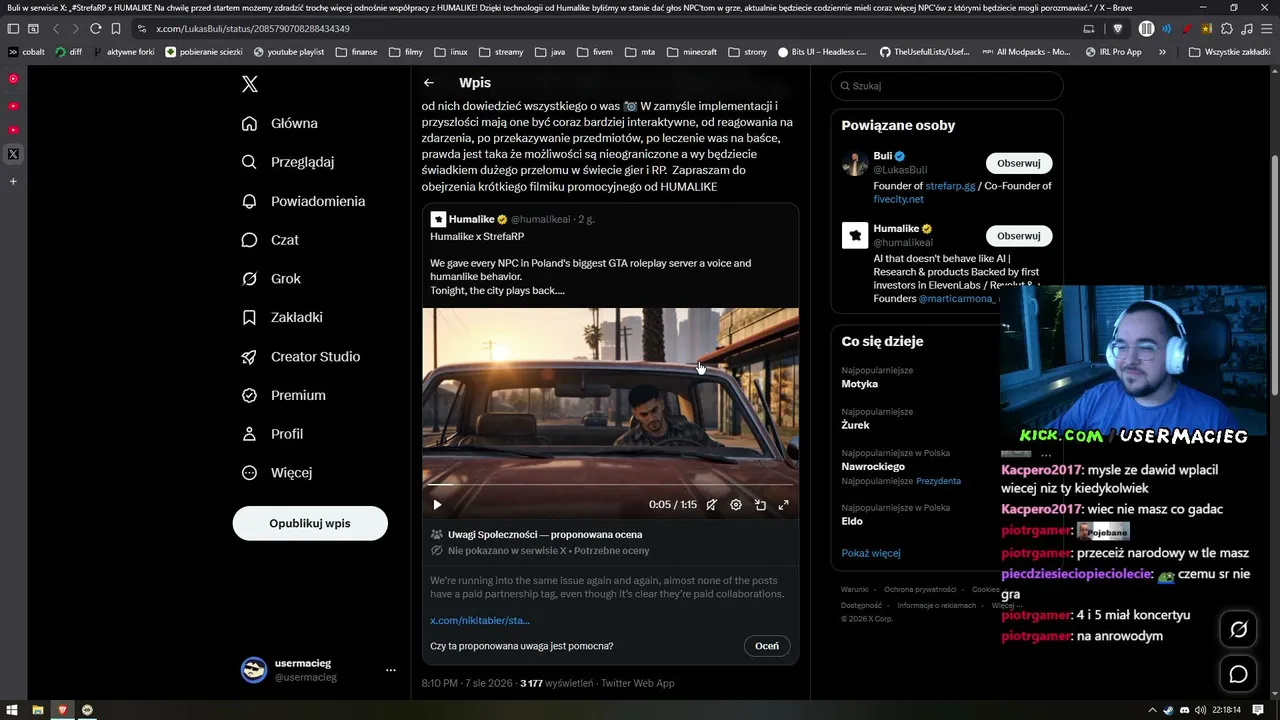Viewport: 1280px width, 720px height.
Task: Open Profil page
Action: (x=272, y=434)
